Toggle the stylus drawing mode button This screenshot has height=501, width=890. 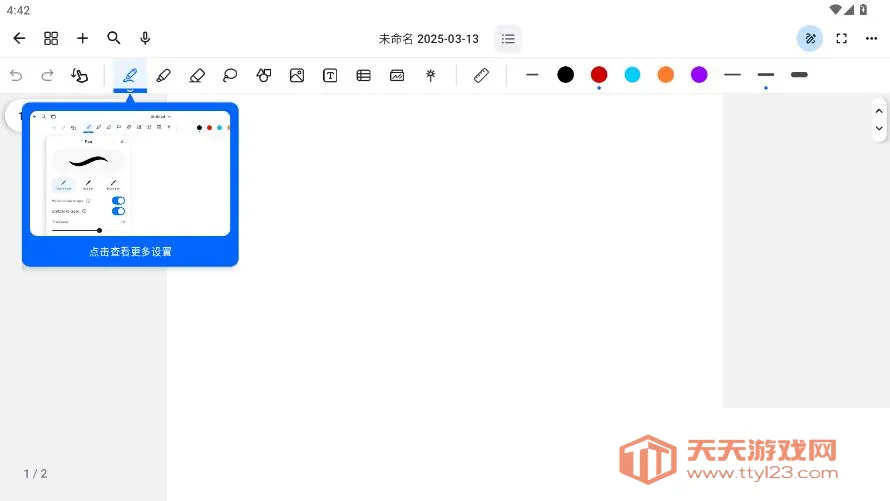pyautogui.click(x=810, y=39)
